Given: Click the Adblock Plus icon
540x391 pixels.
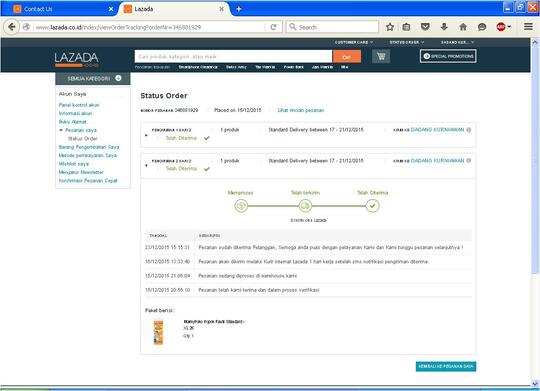Looking at the screenshot, I should click(x=501, y=27).
